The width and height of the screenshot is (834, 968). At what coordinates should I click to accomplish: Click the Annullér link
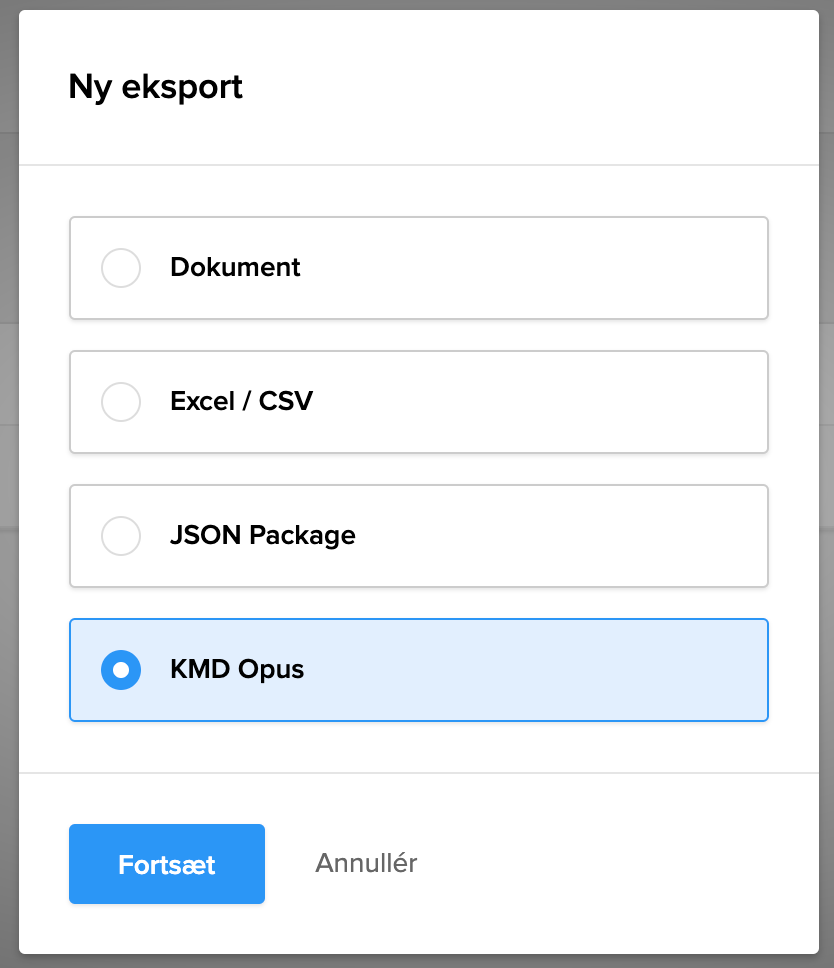[366, 863]
